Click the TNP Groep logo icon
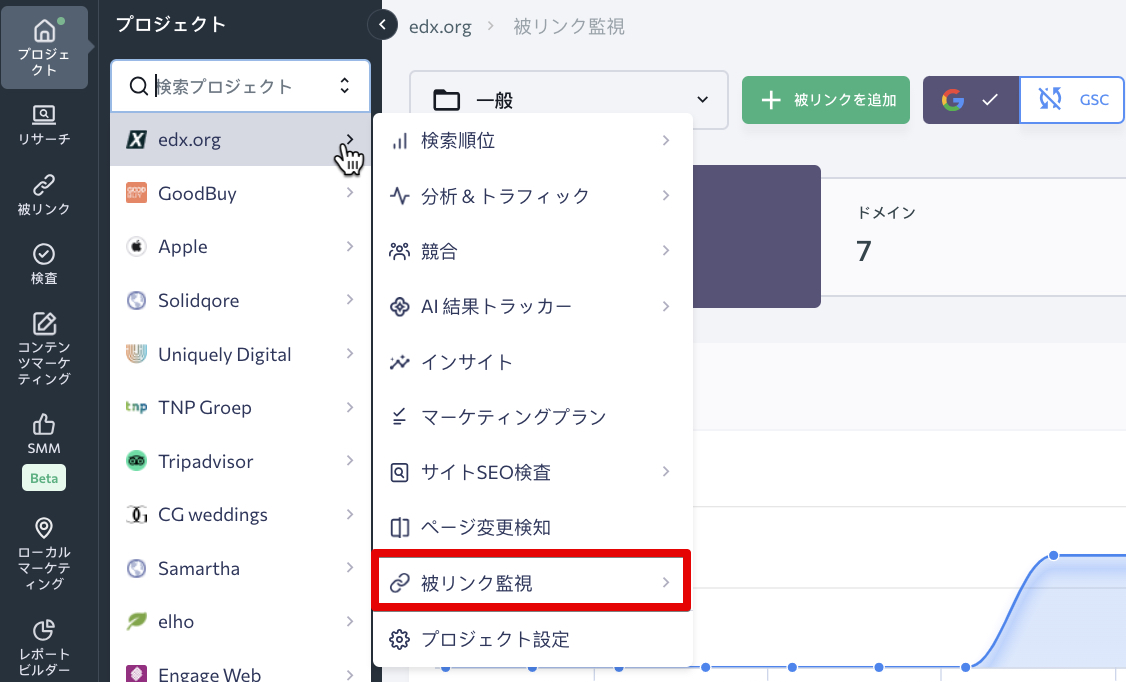Image resolution: width=1126 pixels, height=682 pixels. (x=136, y=407)
